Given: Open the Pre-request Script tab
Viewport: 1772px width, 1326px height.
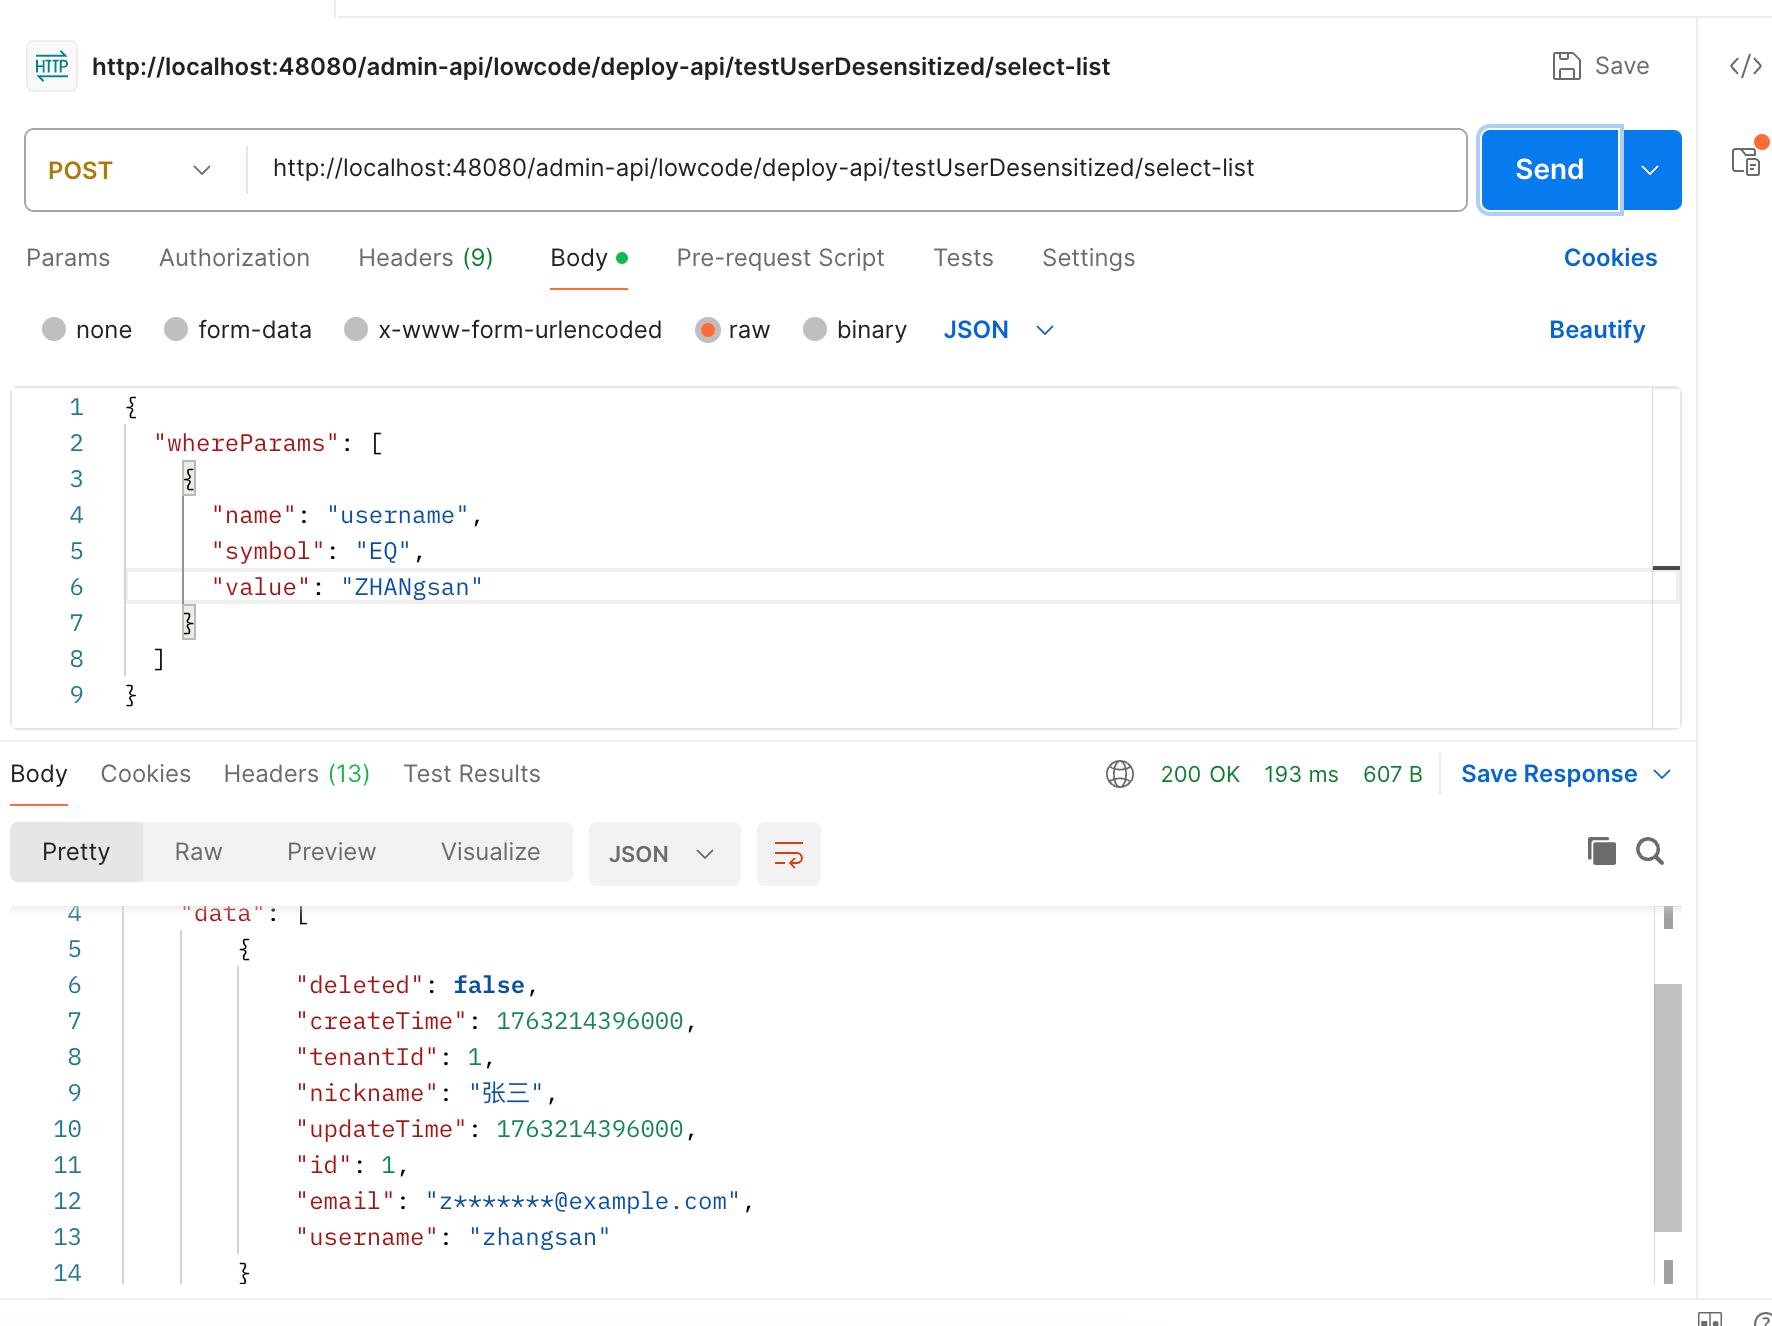Looking at the screenshot, I should 780,258.
